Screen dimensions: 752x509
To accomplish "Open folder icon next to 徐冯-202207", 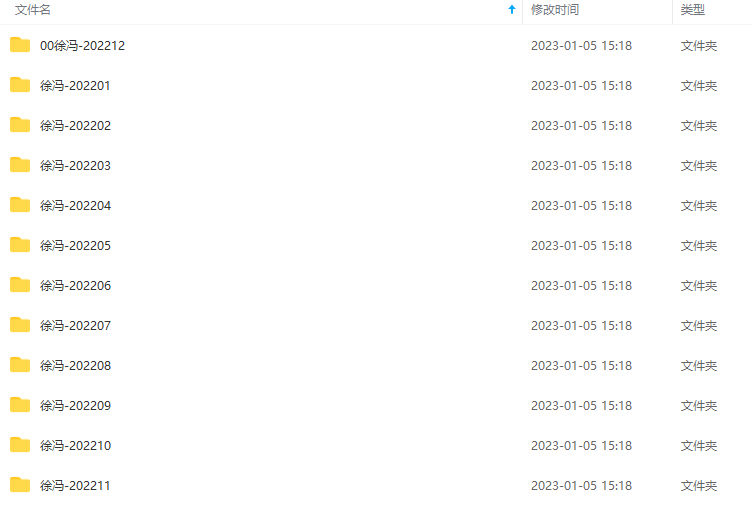I will tap(20, 325).
